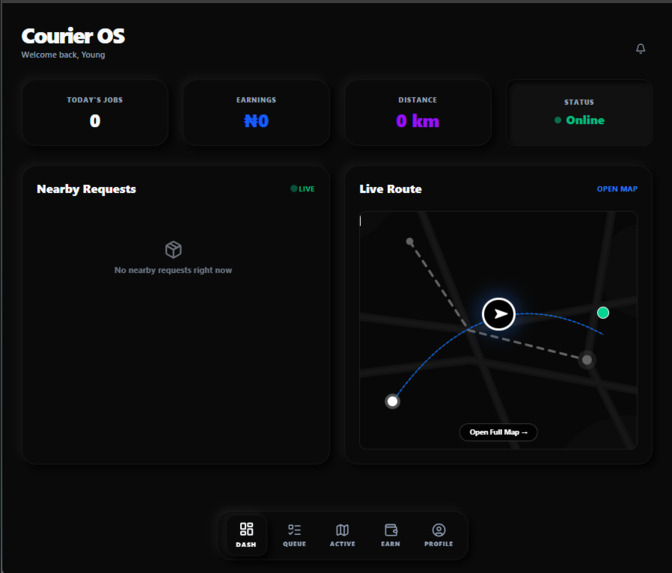Open the Active tab with map icon
The width and height of the screenshot is (672, 573).
[342, 534]
